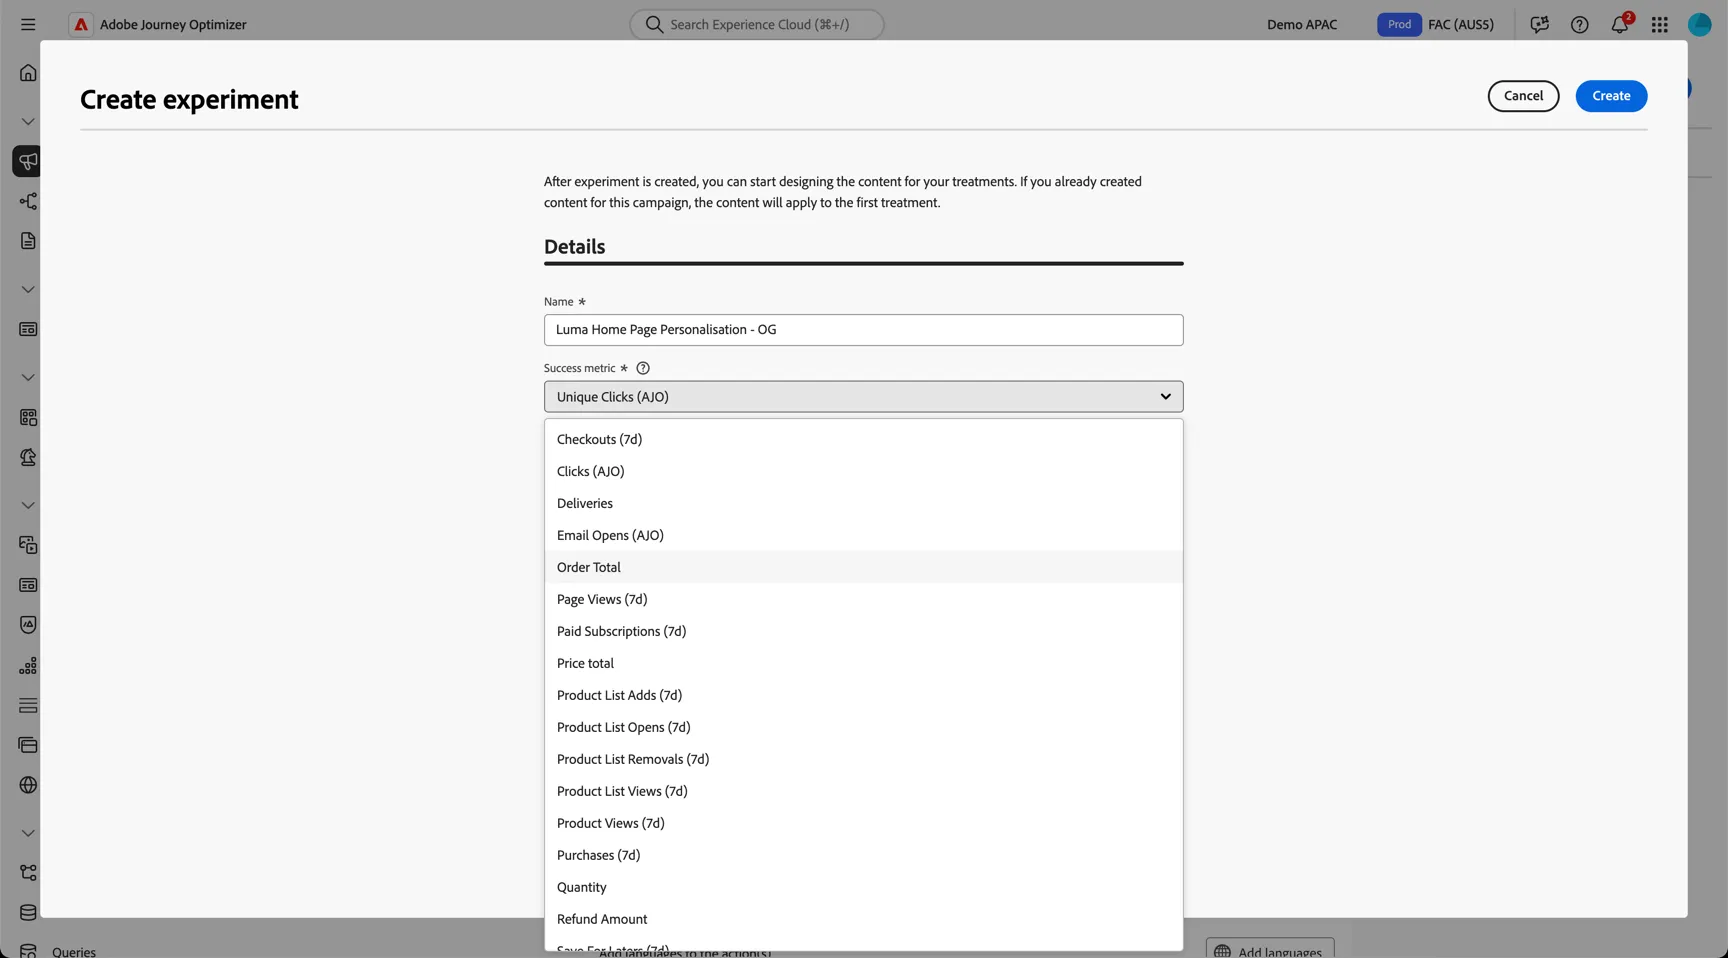Screen dimensions: 1728x958
Task: Select Product List Removals (7d)
Action: [864, 759]
